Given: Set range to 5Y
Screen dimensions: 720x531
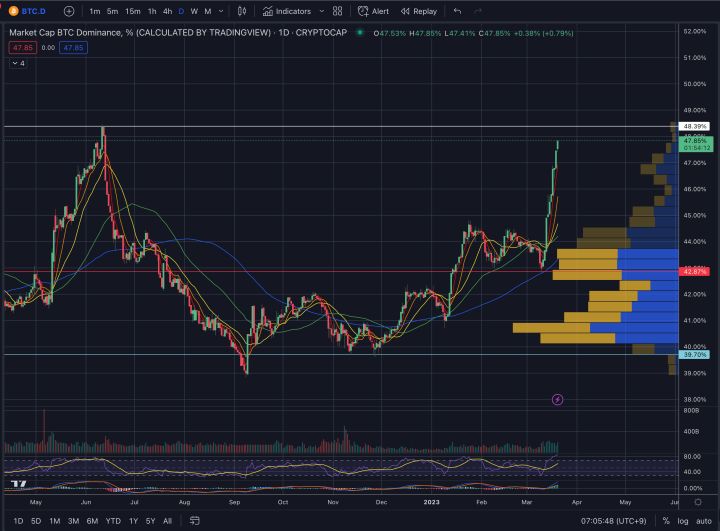Looking at the screenshot, I should click(x=151, y=521).
